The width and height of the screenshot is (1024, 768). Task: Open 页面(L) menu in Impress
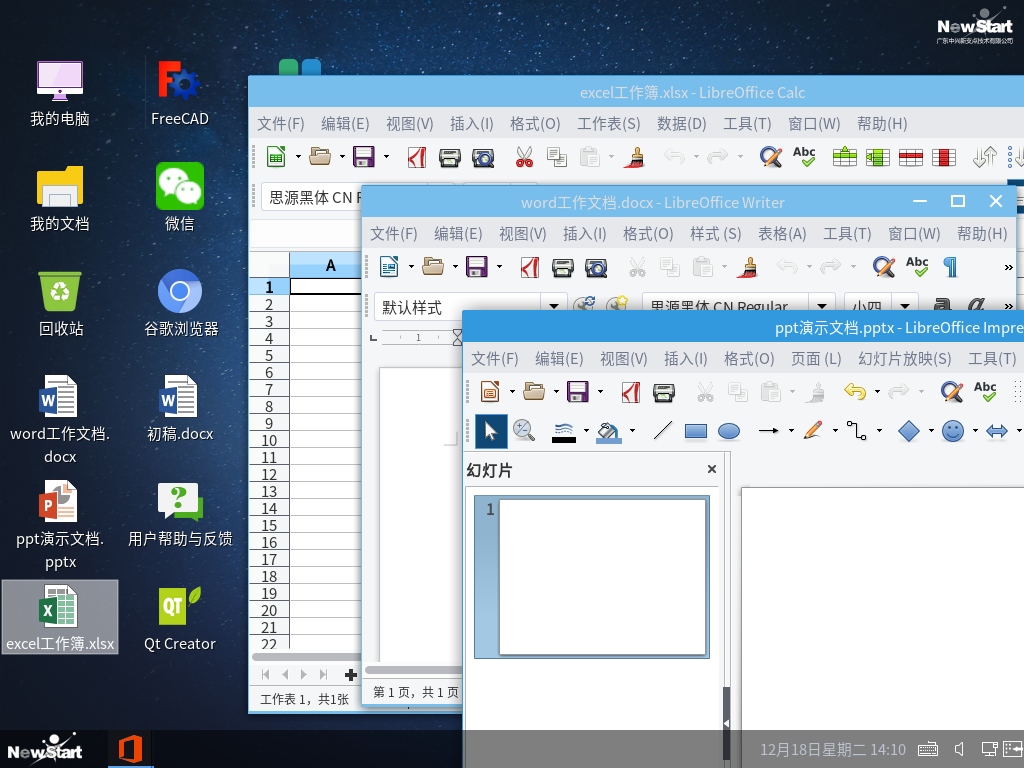tap(816, 359)
